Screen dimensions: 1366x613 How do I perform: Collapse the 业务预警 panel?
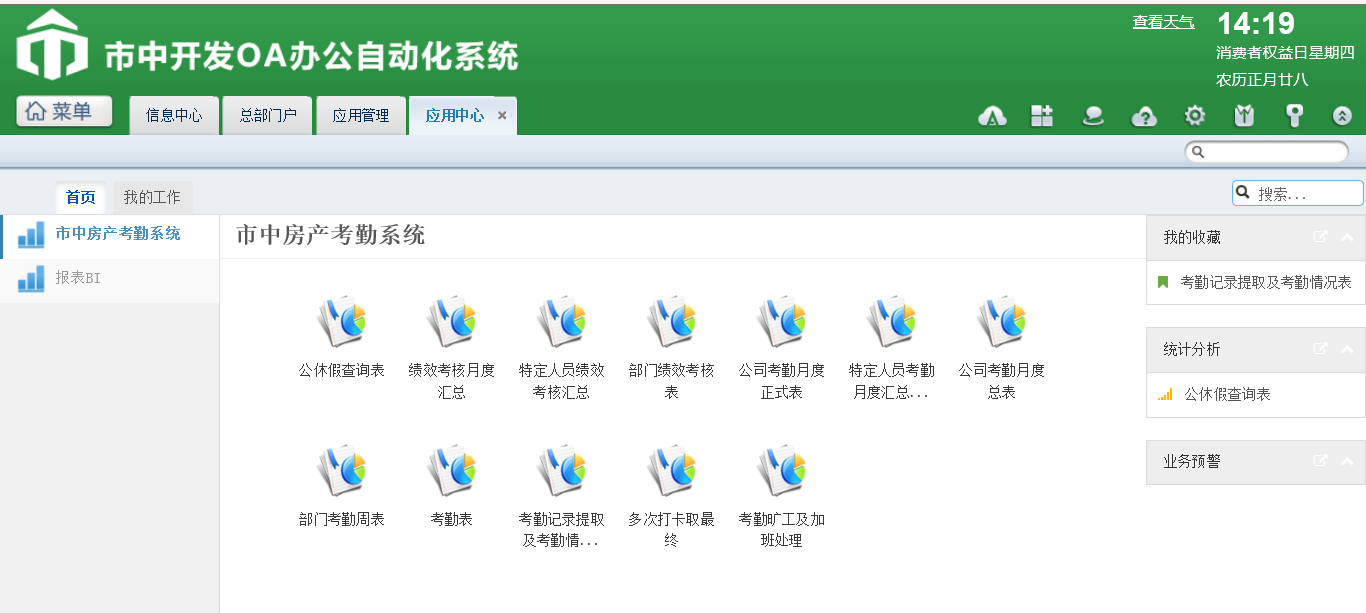(1346, 462)
